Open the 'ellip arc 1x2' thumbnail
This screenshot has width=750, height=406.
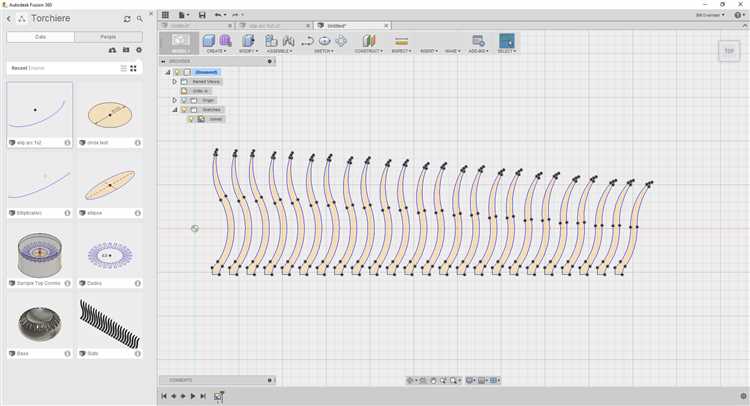40,110
